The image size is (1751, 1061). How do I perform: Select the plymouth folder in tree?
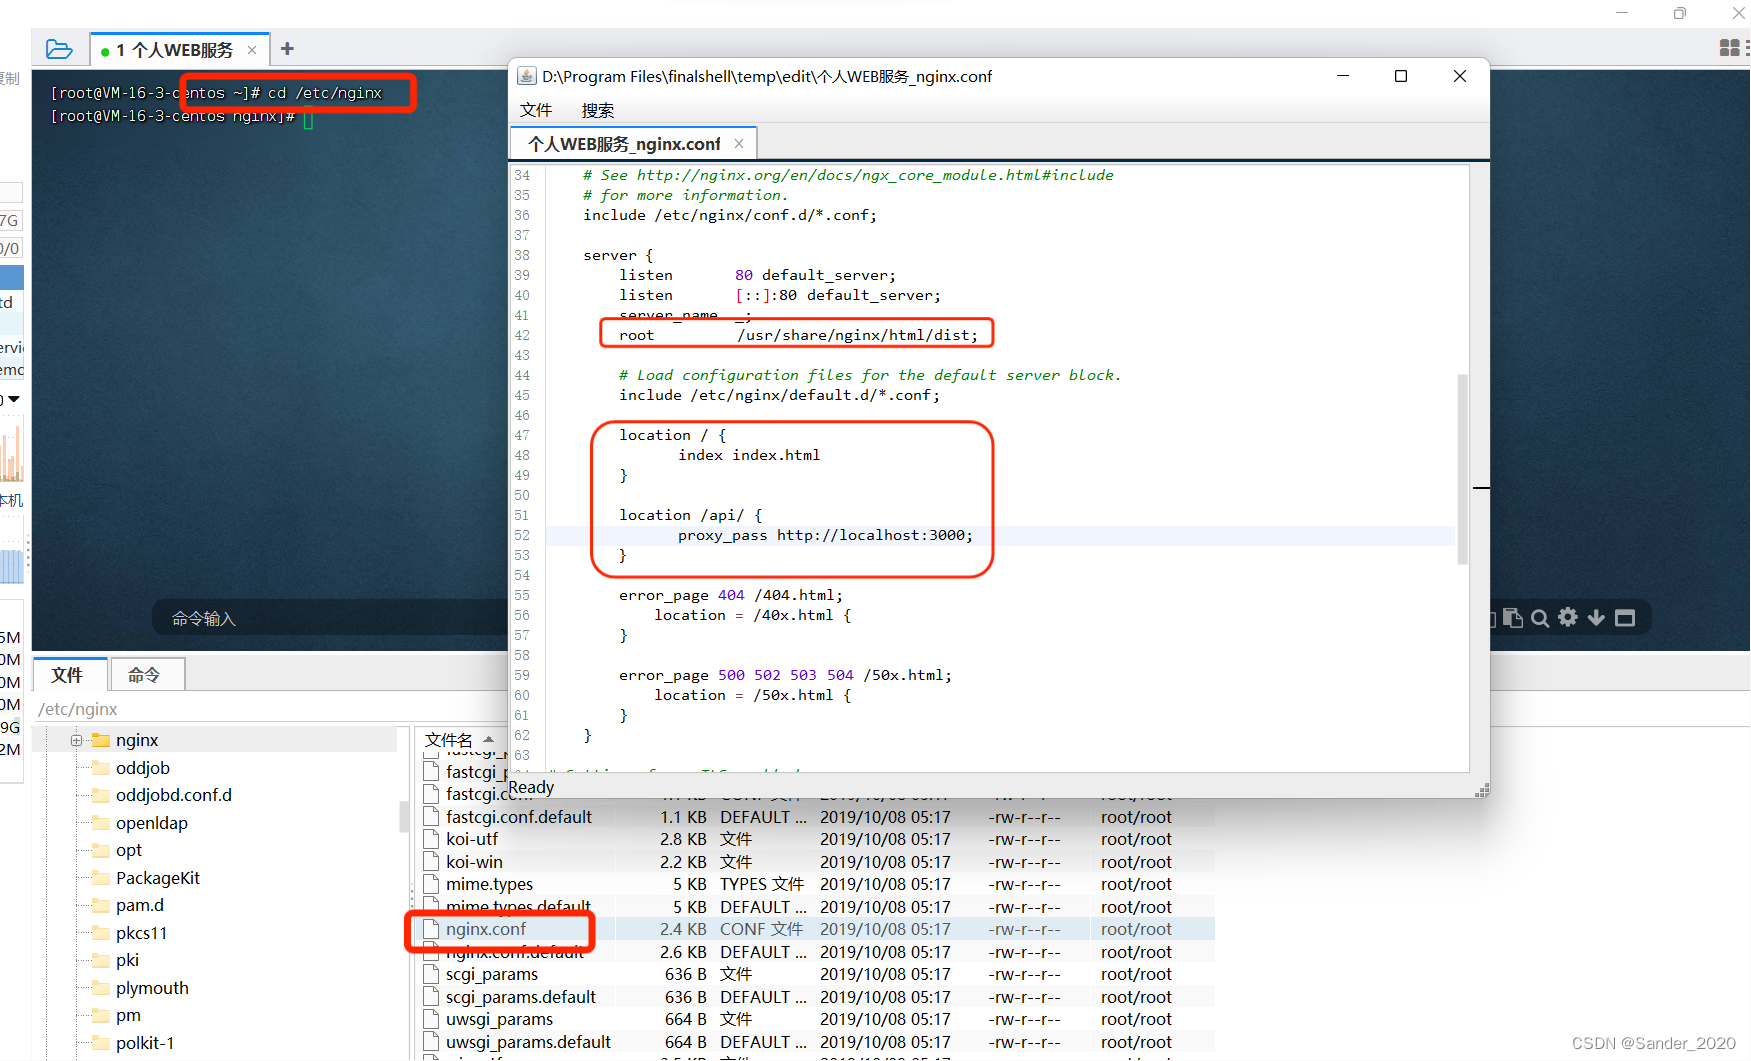[151, 988]
